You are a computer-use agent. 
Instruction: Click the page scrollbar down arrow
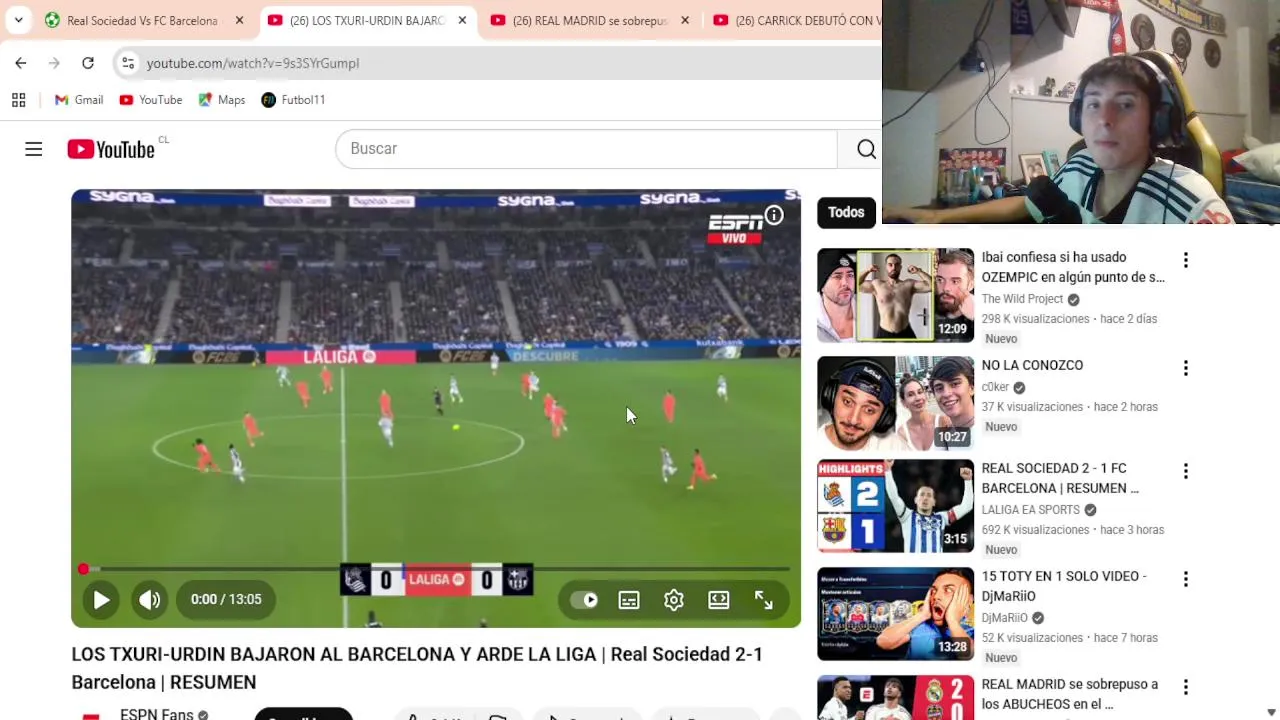pos(1271,712)
